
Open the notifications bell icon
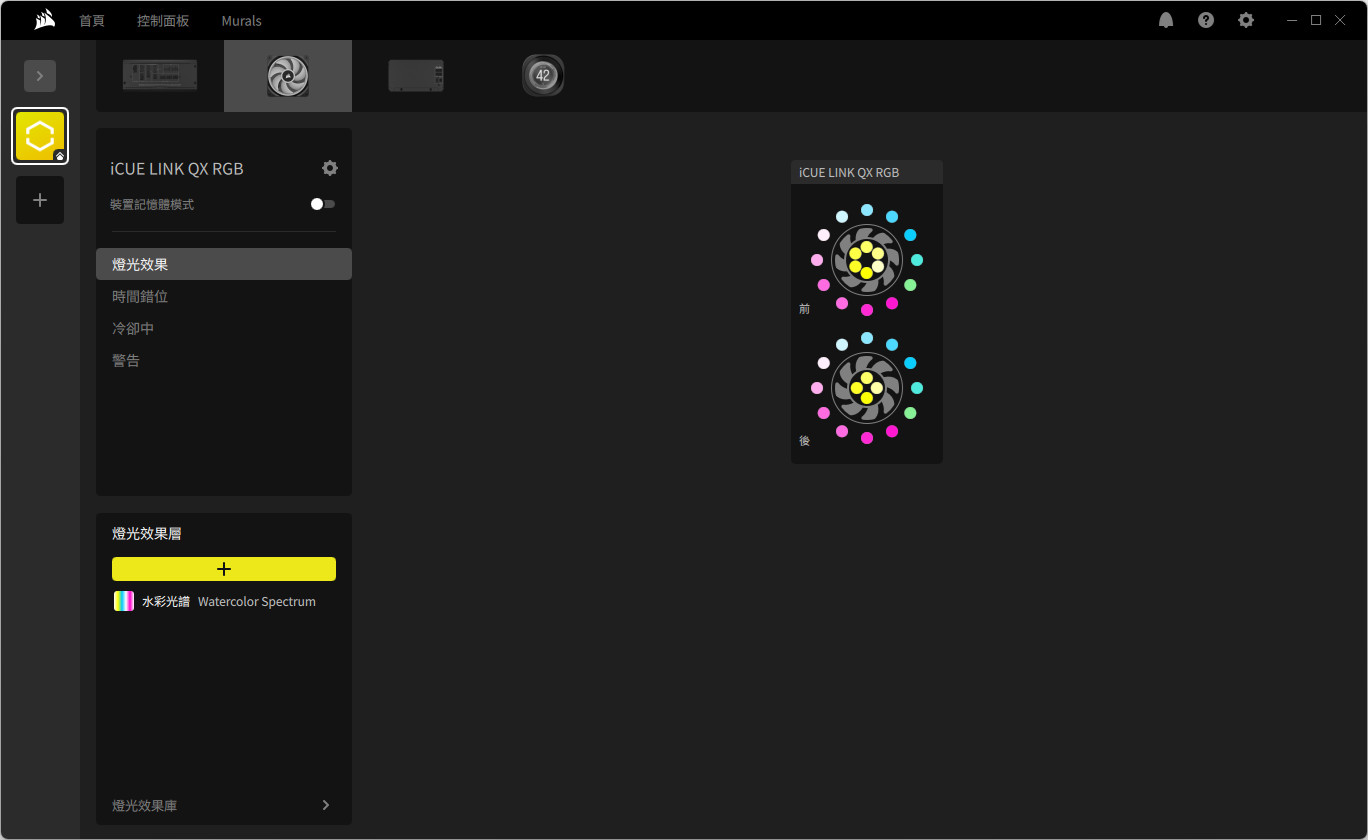pyautogui.click(x=1166, y=20)
